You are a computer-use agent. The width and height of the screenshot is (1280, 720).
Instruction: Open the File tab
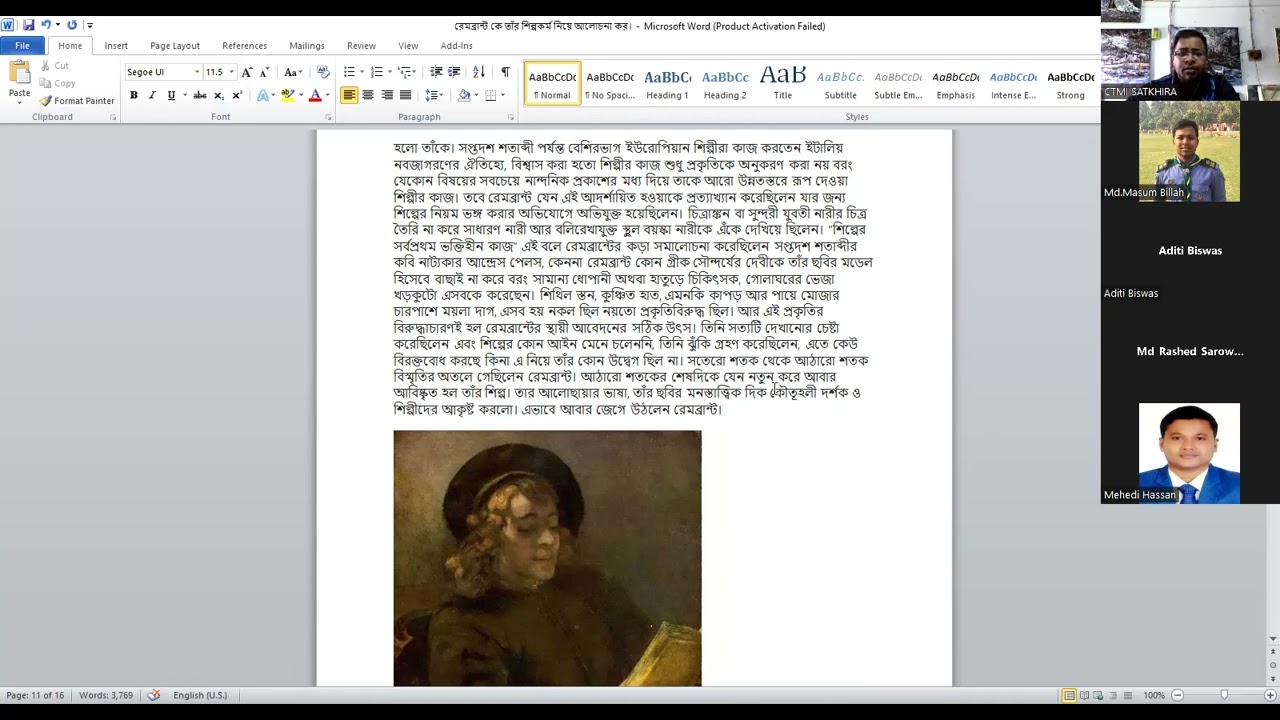(x=22, y=46)
